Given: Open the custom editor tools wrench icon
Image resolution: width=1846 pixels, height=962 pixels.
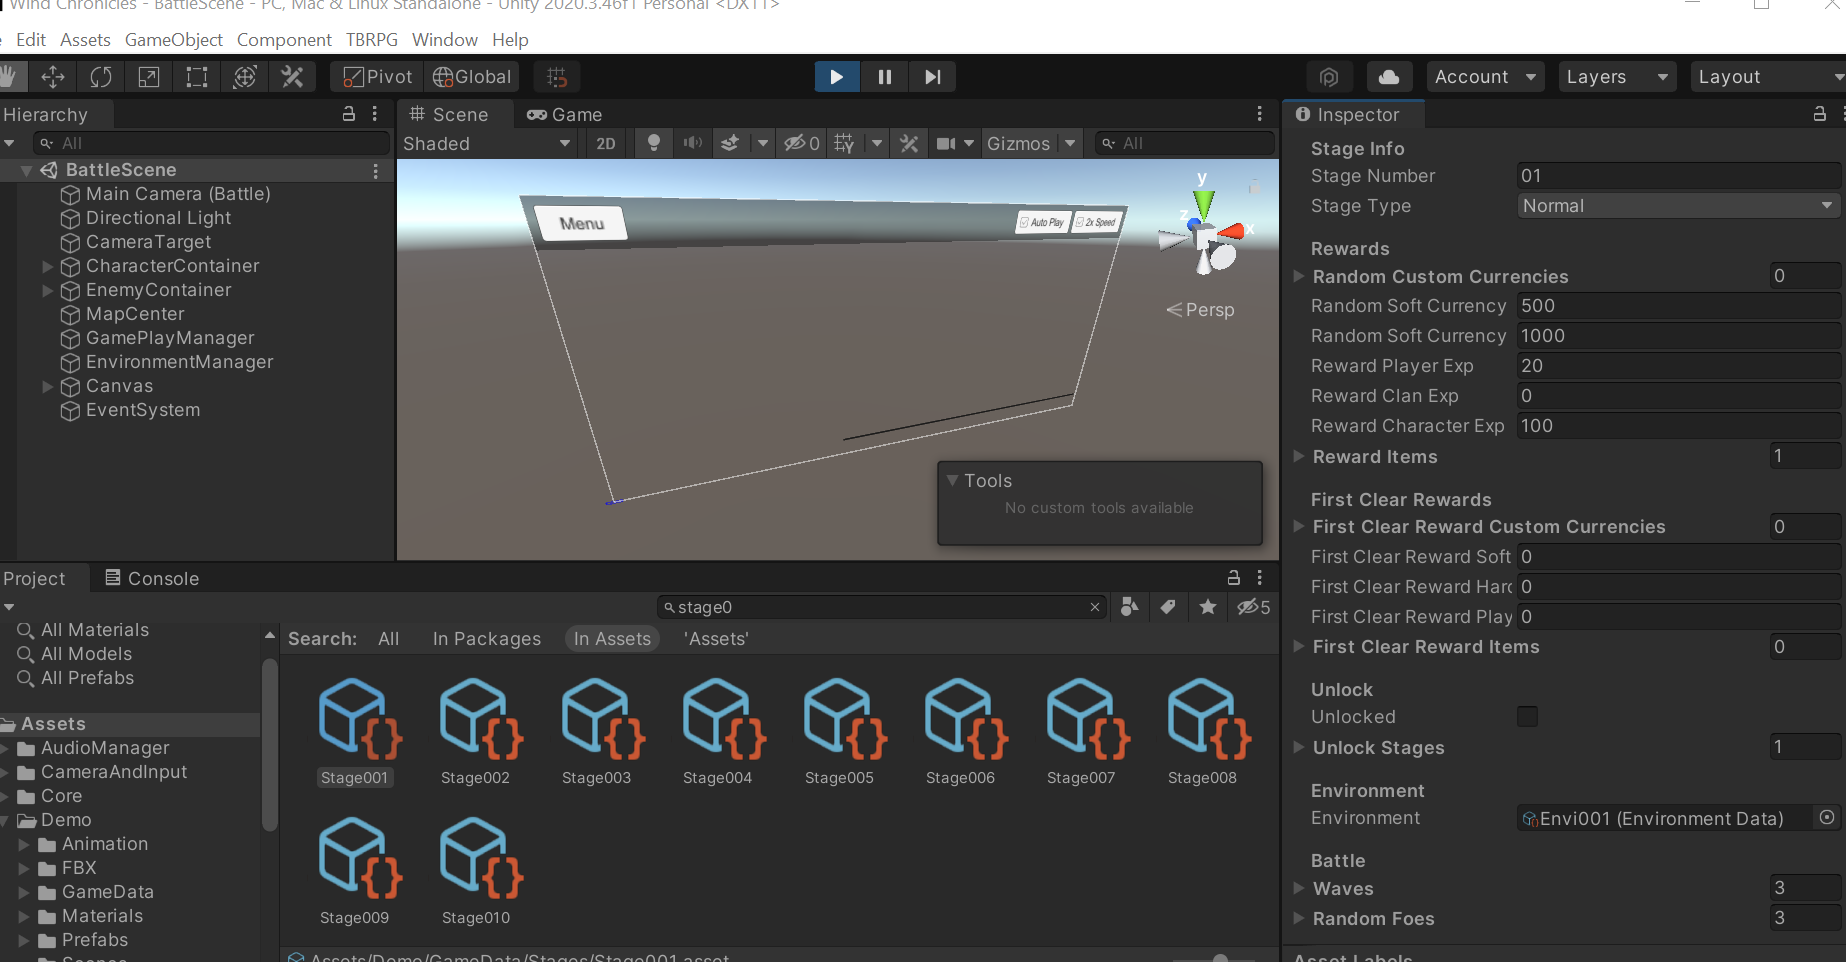Looking at the screenshot, I should pyautogui.click(x=293, y=76).
